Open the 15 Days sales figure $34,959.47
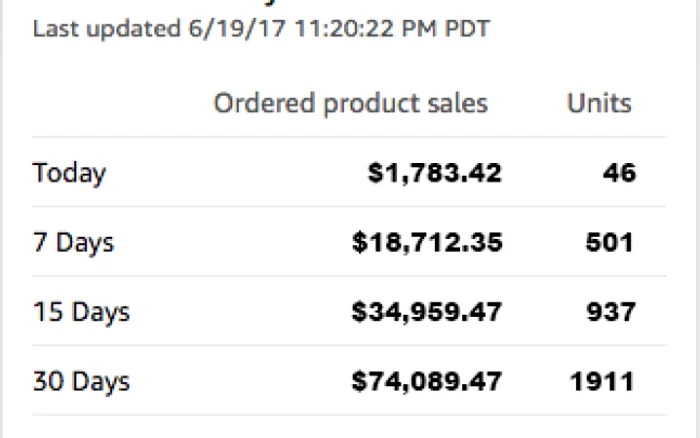This screenshot has height=438, width=700. [427, 312]
